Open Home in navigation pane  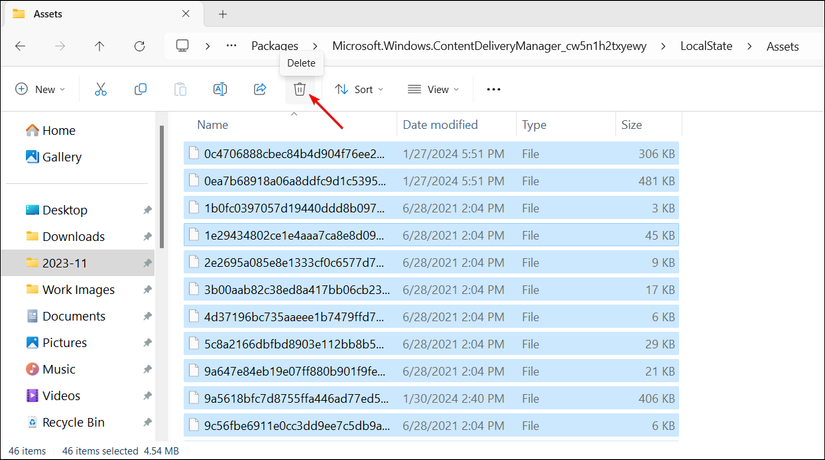coord(58,131)
